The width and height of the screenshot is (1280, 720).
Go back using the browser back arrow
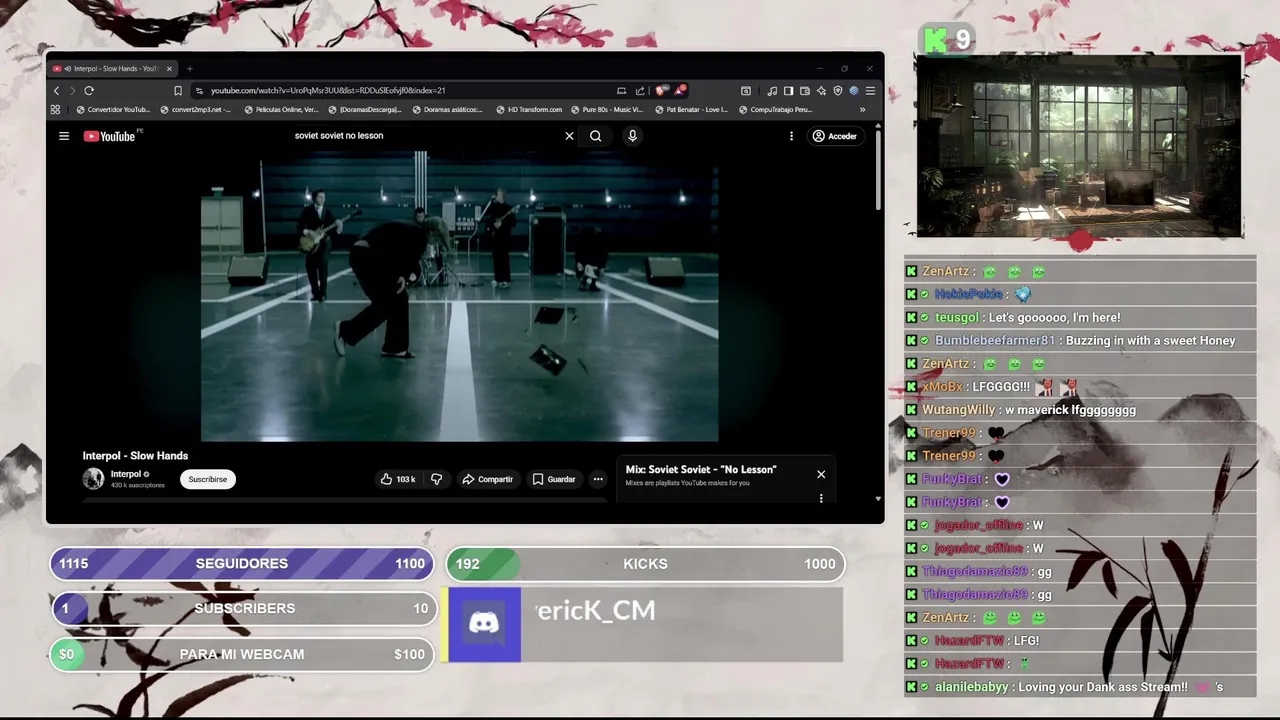coord(57,90)
